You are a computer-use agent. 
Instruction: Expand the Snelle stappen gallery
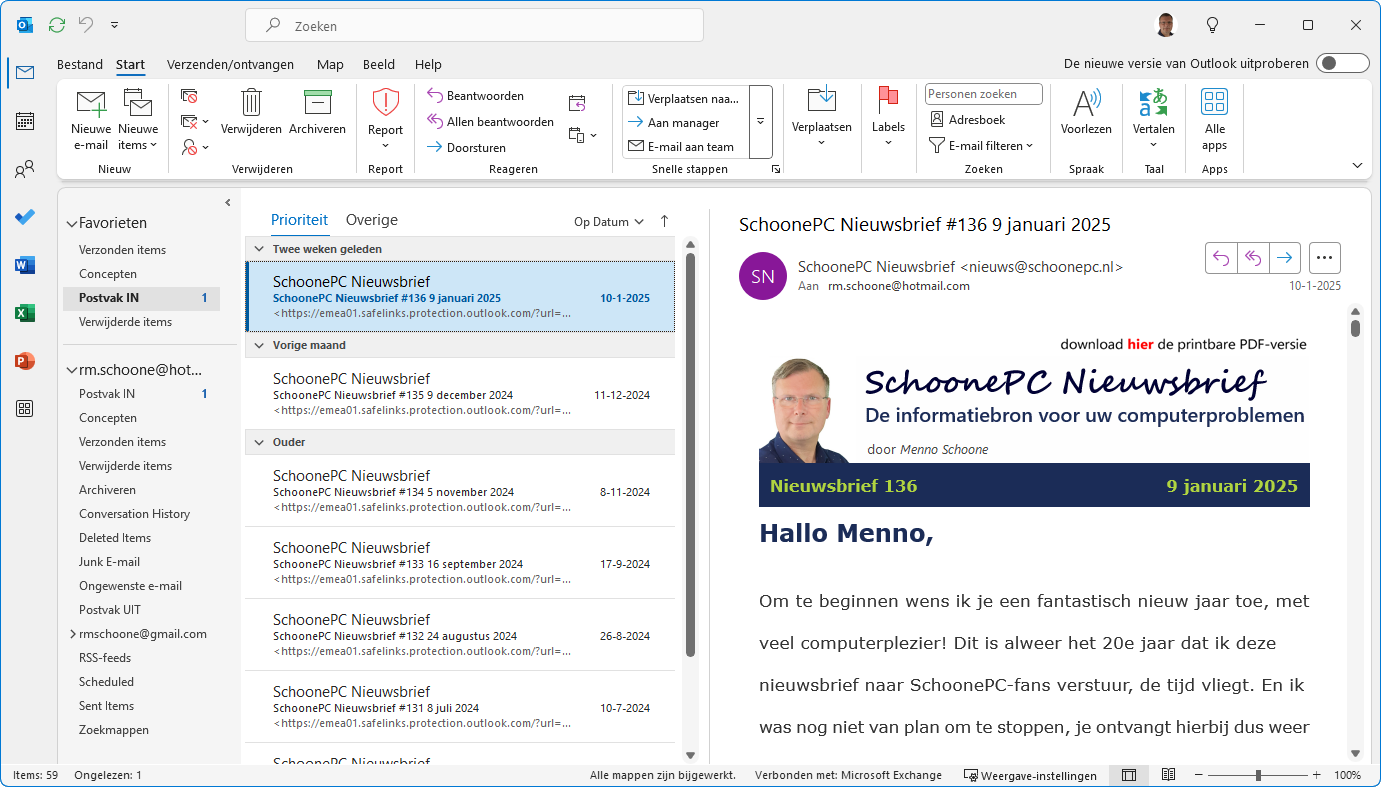click(x=760, y=122)
